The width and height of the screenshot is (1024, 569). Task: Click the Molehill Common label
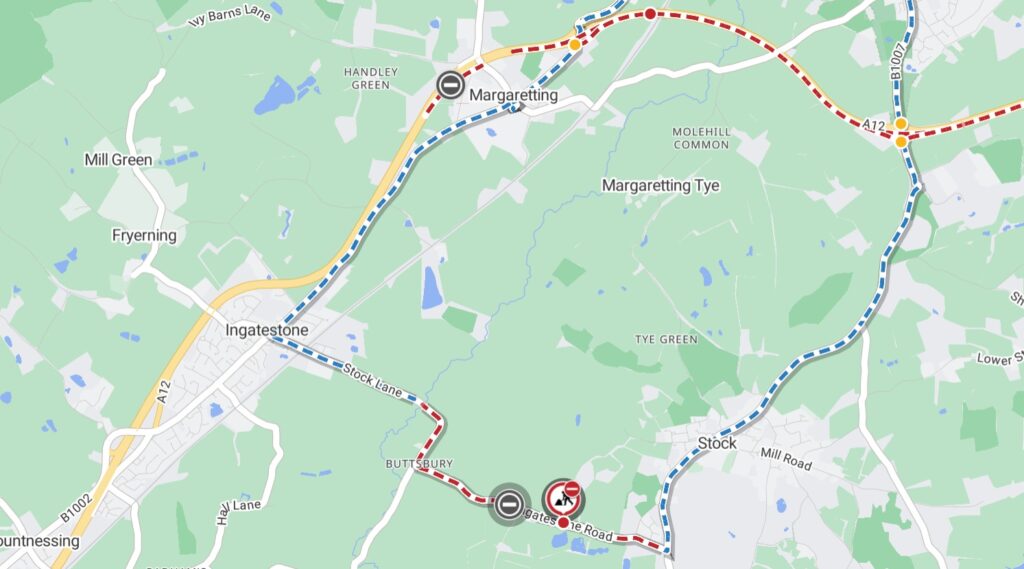click(701, 138)
